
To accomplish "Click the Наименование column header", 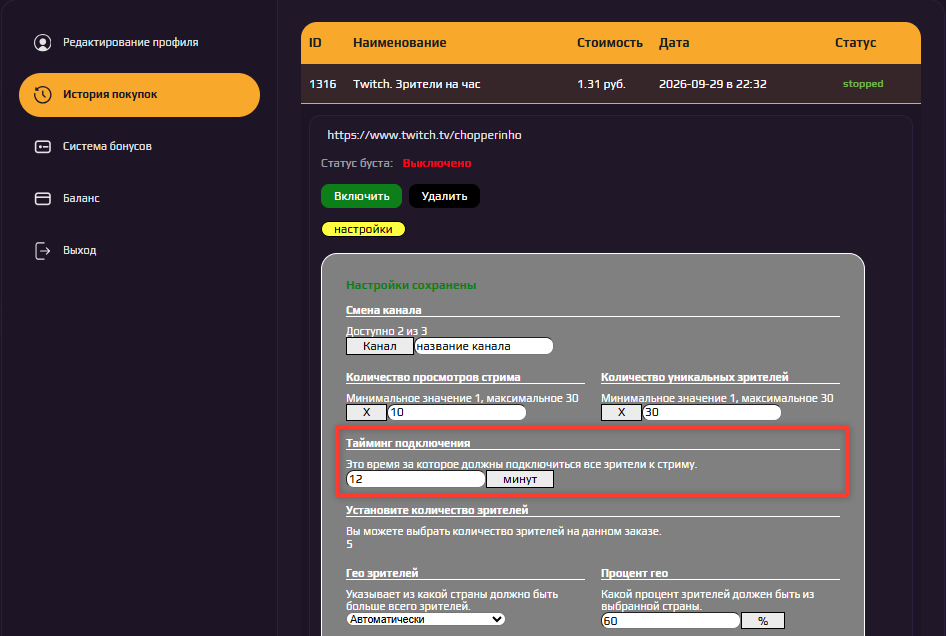I will 399,43.
